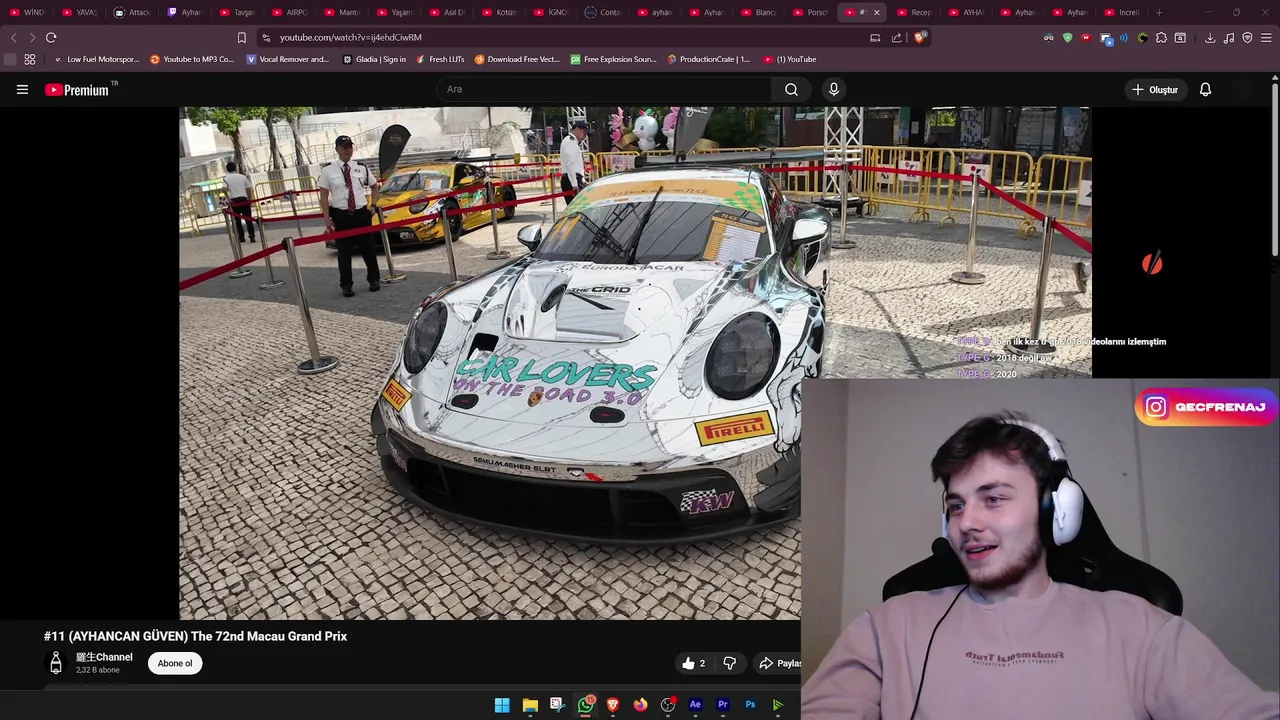This screenshot has height=720, width=1280.
Task: Open the Brave VPN shield icon
Action: coord(1248,37)
